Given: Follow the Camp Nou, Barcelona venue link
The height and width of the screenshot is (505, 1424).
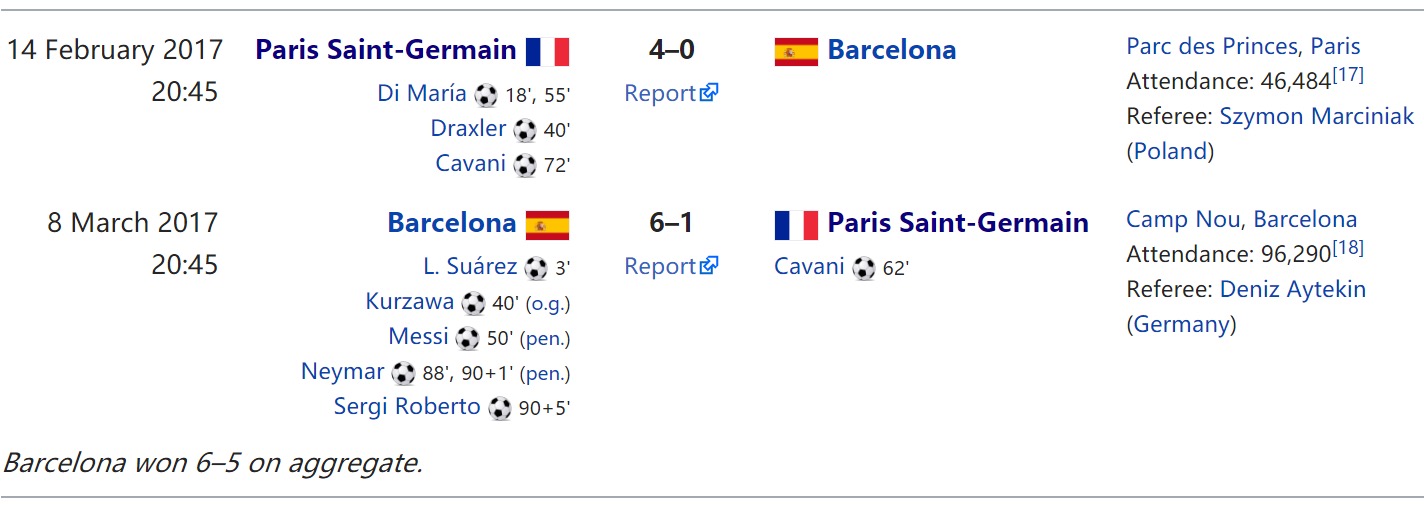Looking at the screenshot, I should coord(1241,219).
